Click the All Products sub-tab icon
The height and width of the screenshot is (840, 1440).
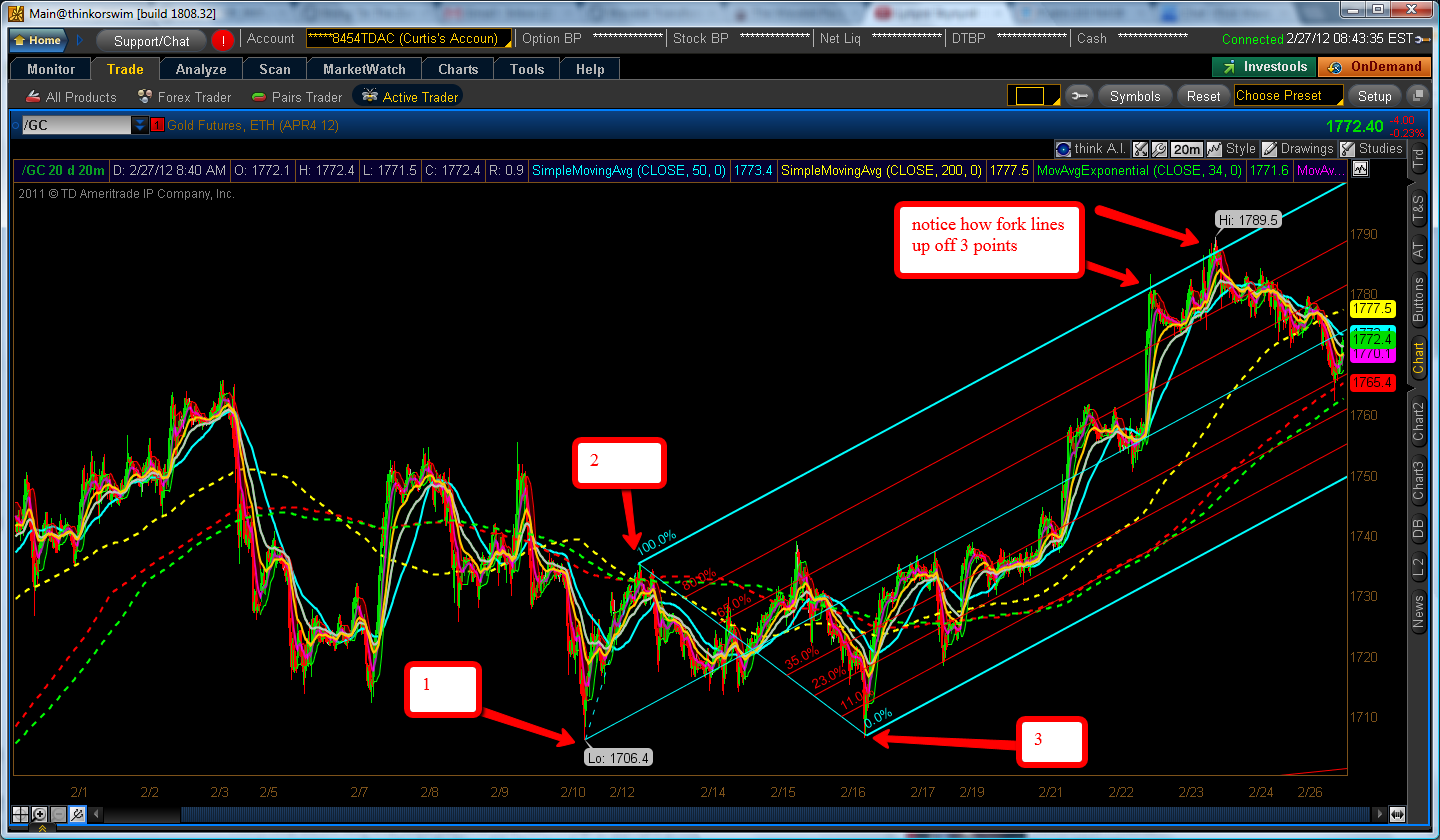(33, 97)
